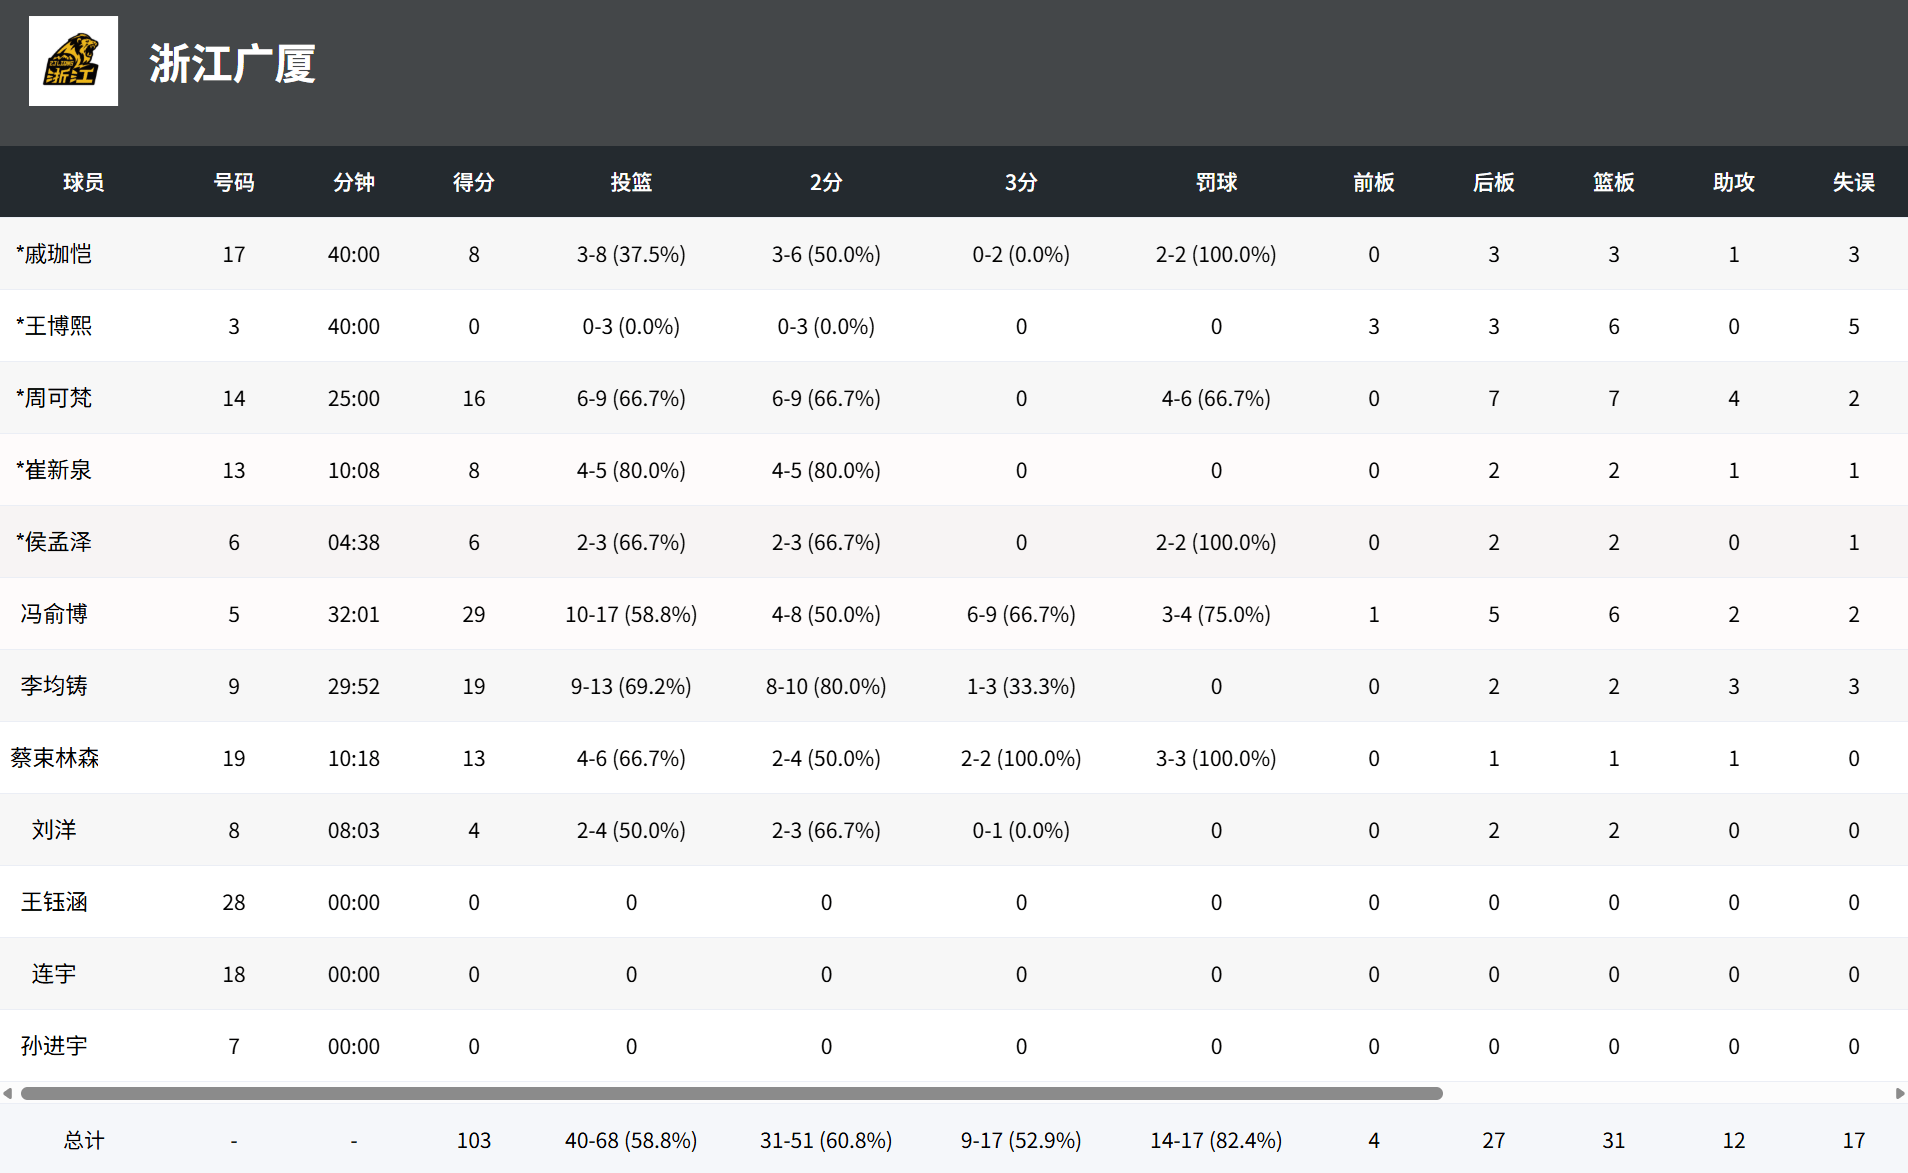Screen dimensions: 1908x1173
Task: Click the 球员 column header
Action: (x=84, y=182)
